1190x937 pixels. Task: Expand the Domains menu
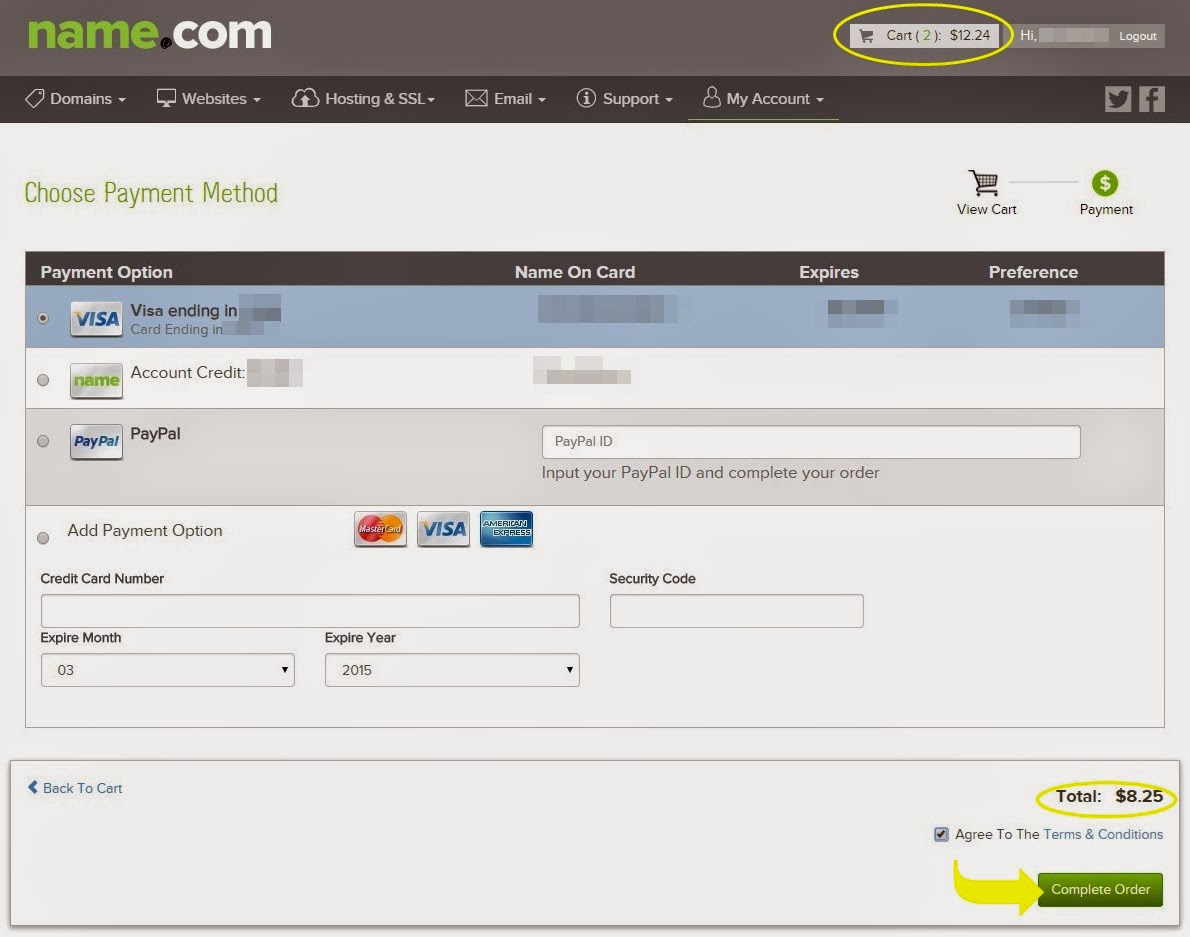tap(76, 99)
